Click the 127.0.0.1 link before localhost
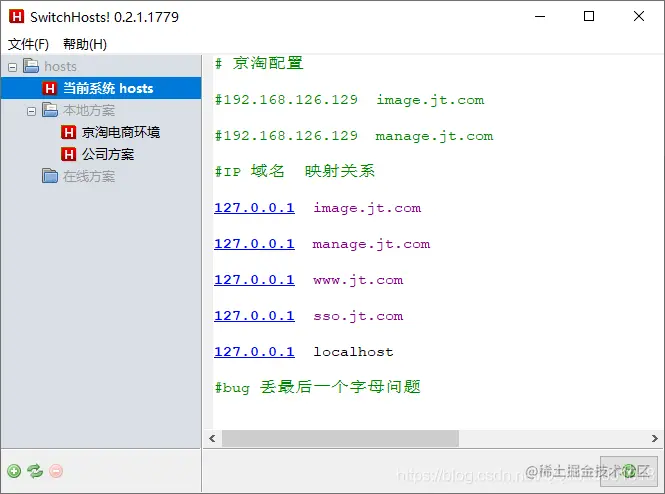Screen dimensions: 665x494 (254, 352)
